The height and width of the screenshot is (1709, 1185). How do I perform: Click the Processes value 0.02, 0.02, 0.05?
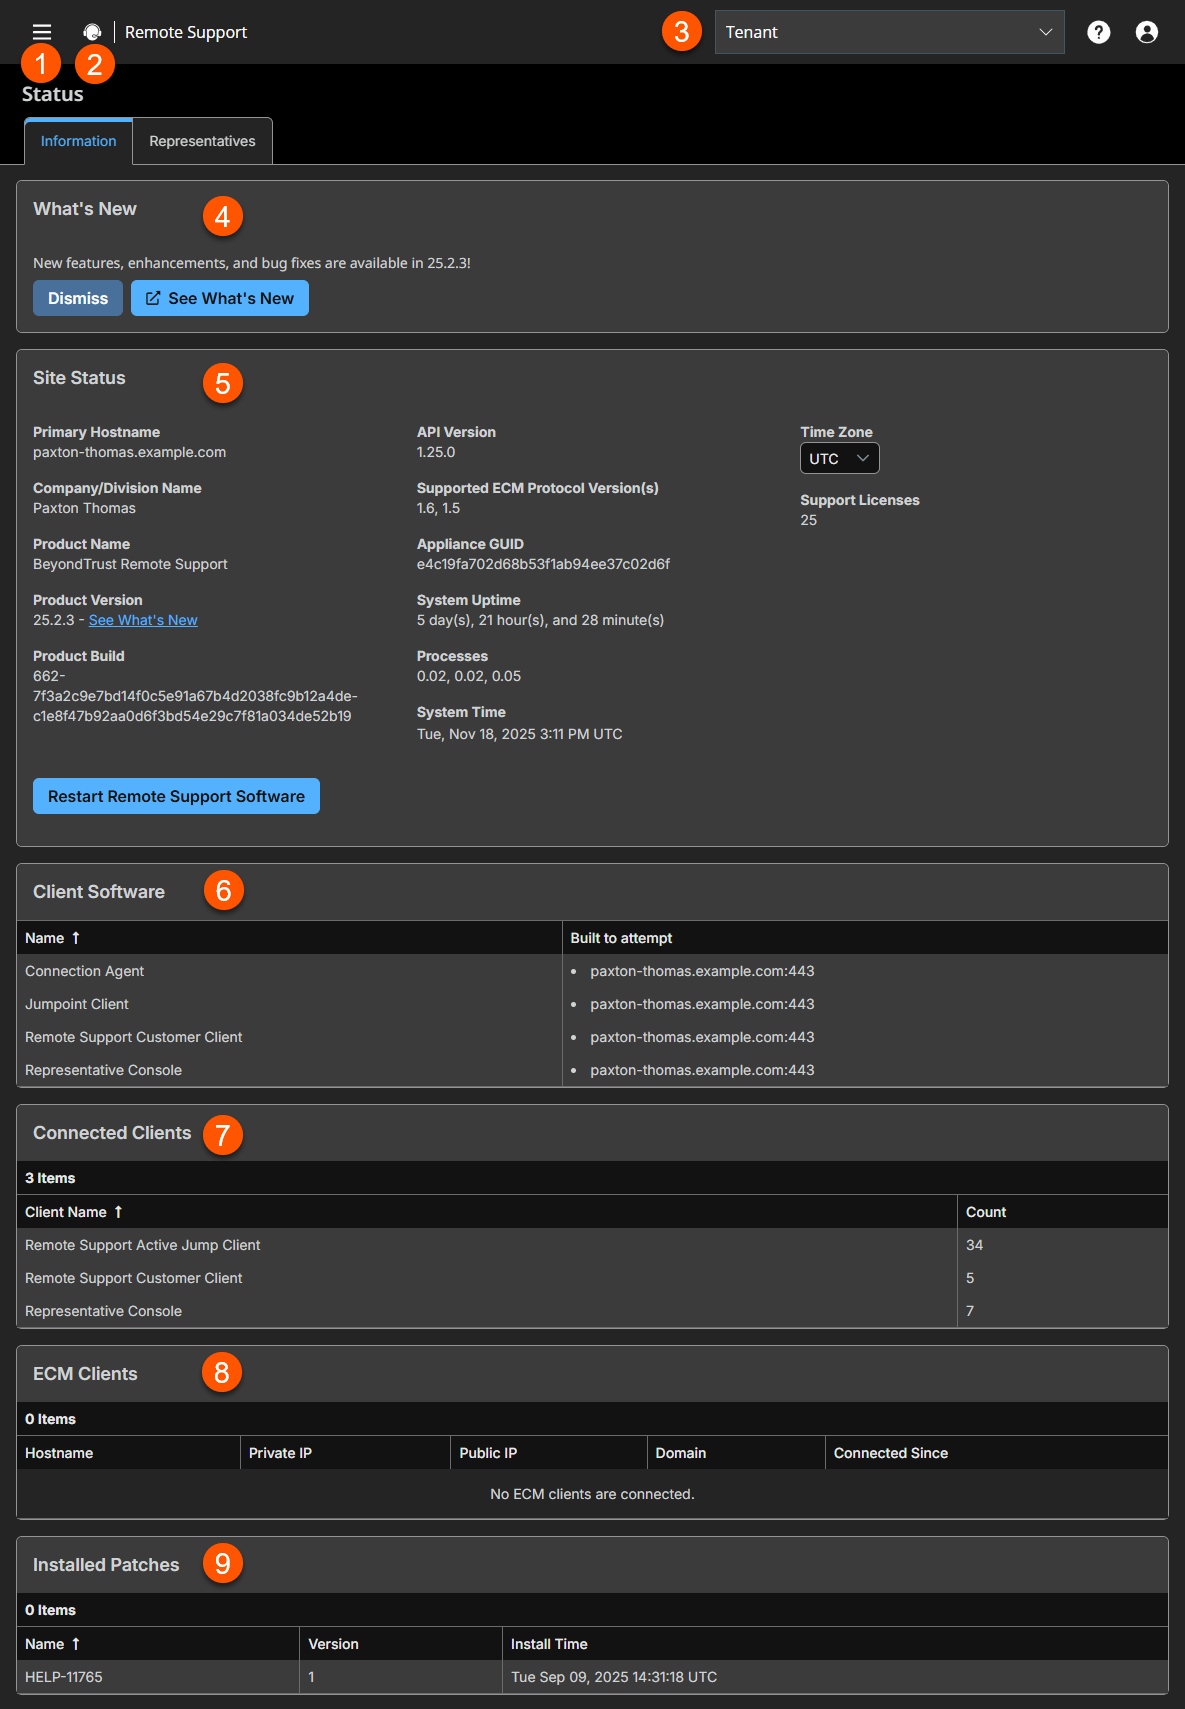click(469, 676)
